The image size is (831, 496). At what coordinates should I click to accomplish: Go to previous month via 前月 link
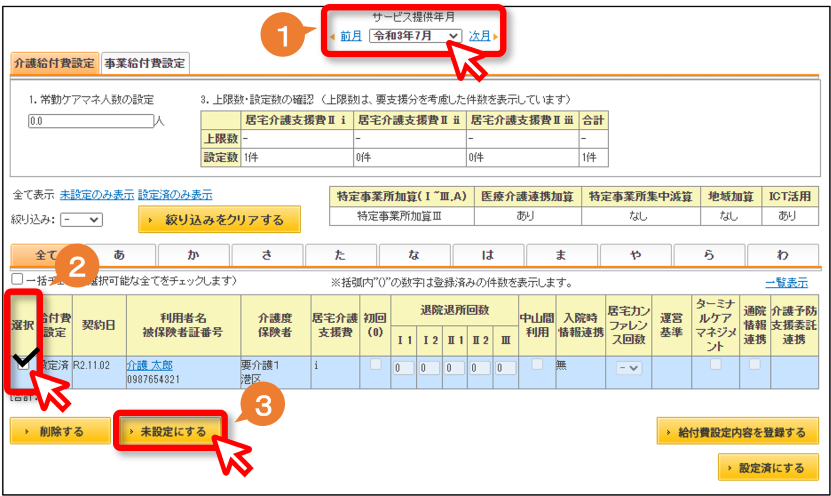[x=350, y=36]
